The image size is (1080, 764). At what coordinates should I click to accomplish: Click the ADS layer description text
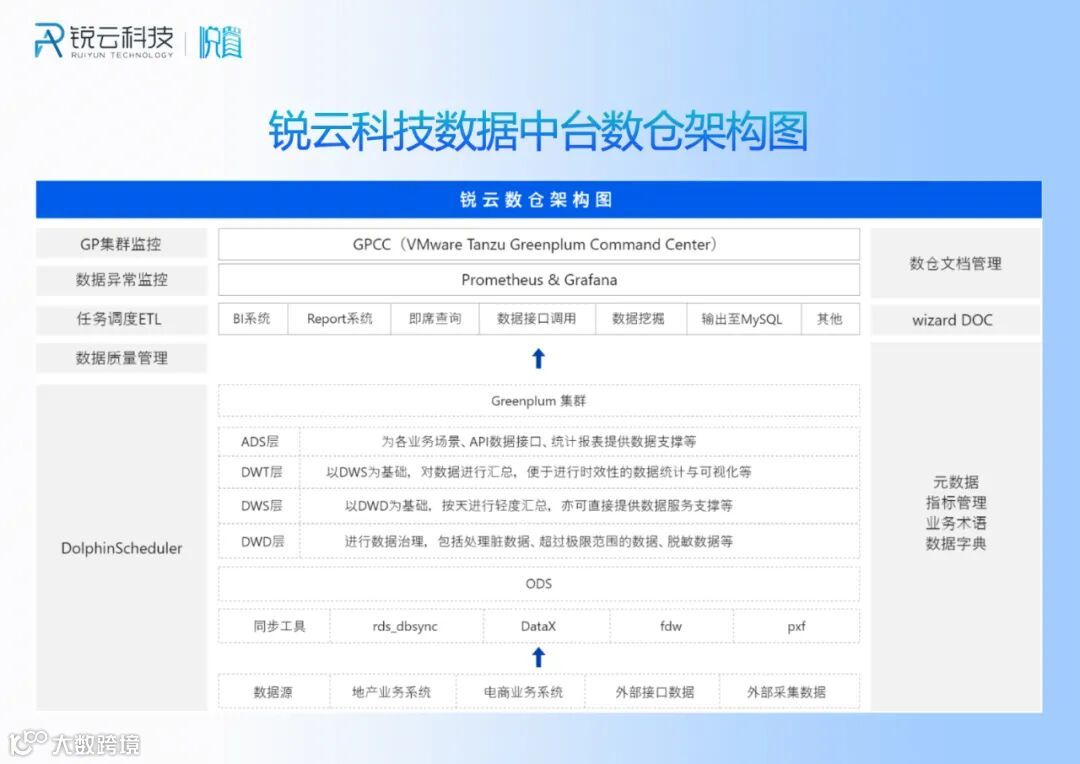pyautogui.click(x=539, y=442)
